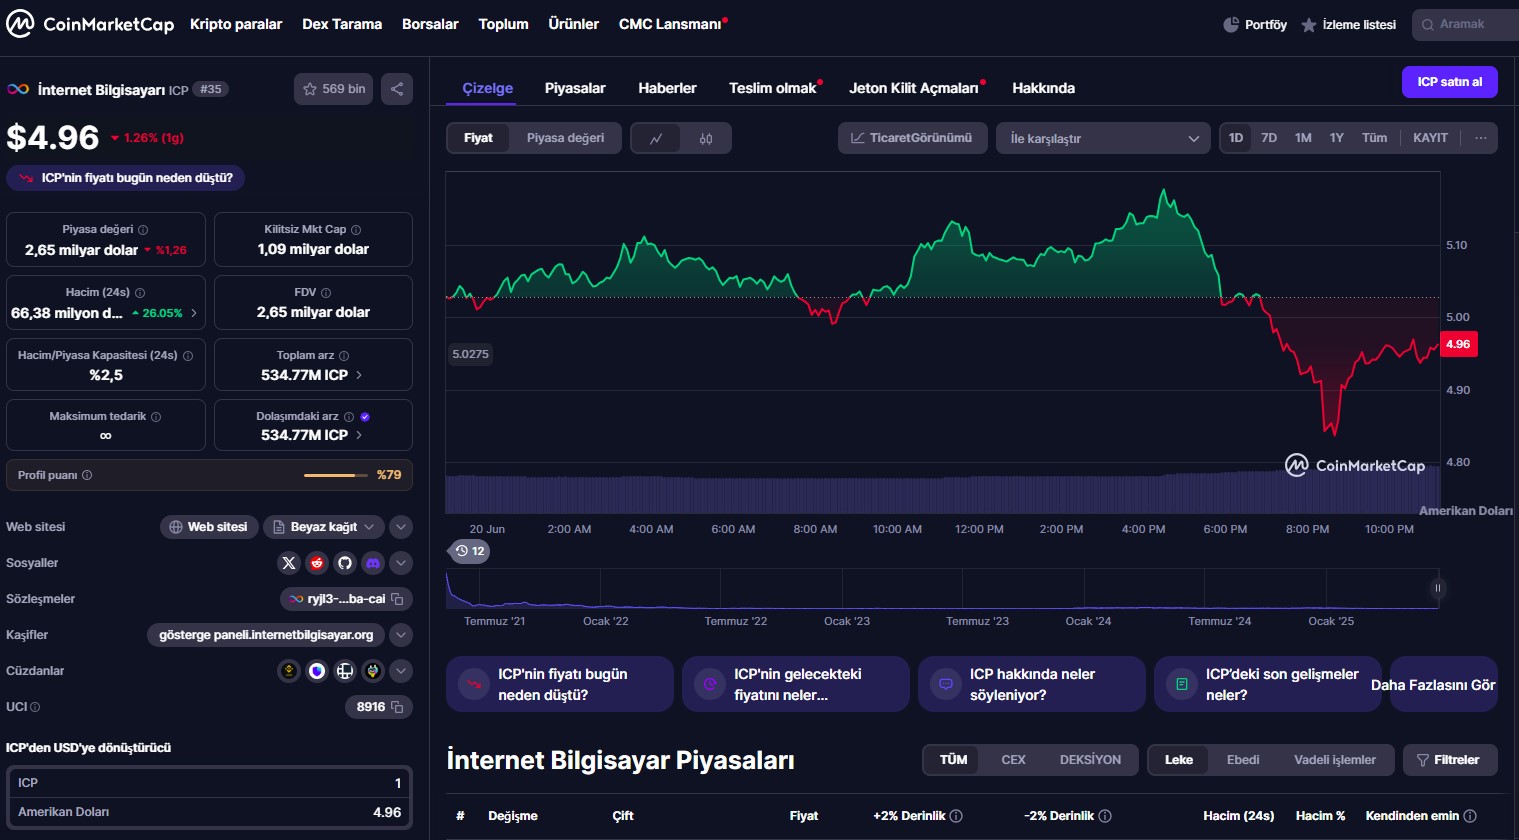Expand more Web sitesi links

pos(401,527)
